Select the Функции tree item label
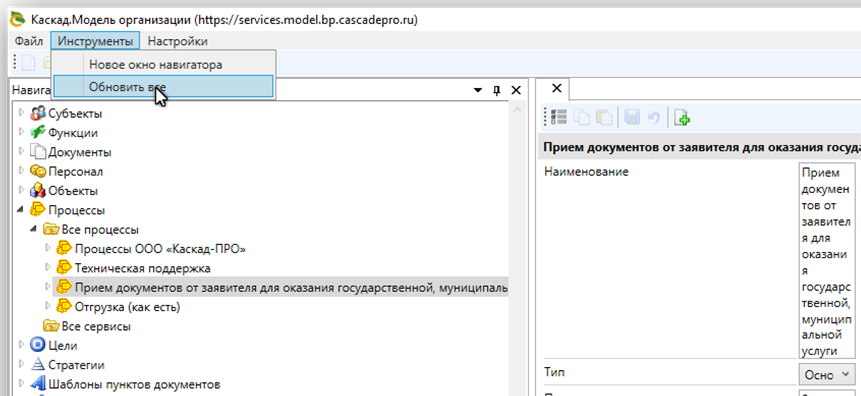Screen dimensions: 861x396 pyautogui.click(x=73, y=133)
